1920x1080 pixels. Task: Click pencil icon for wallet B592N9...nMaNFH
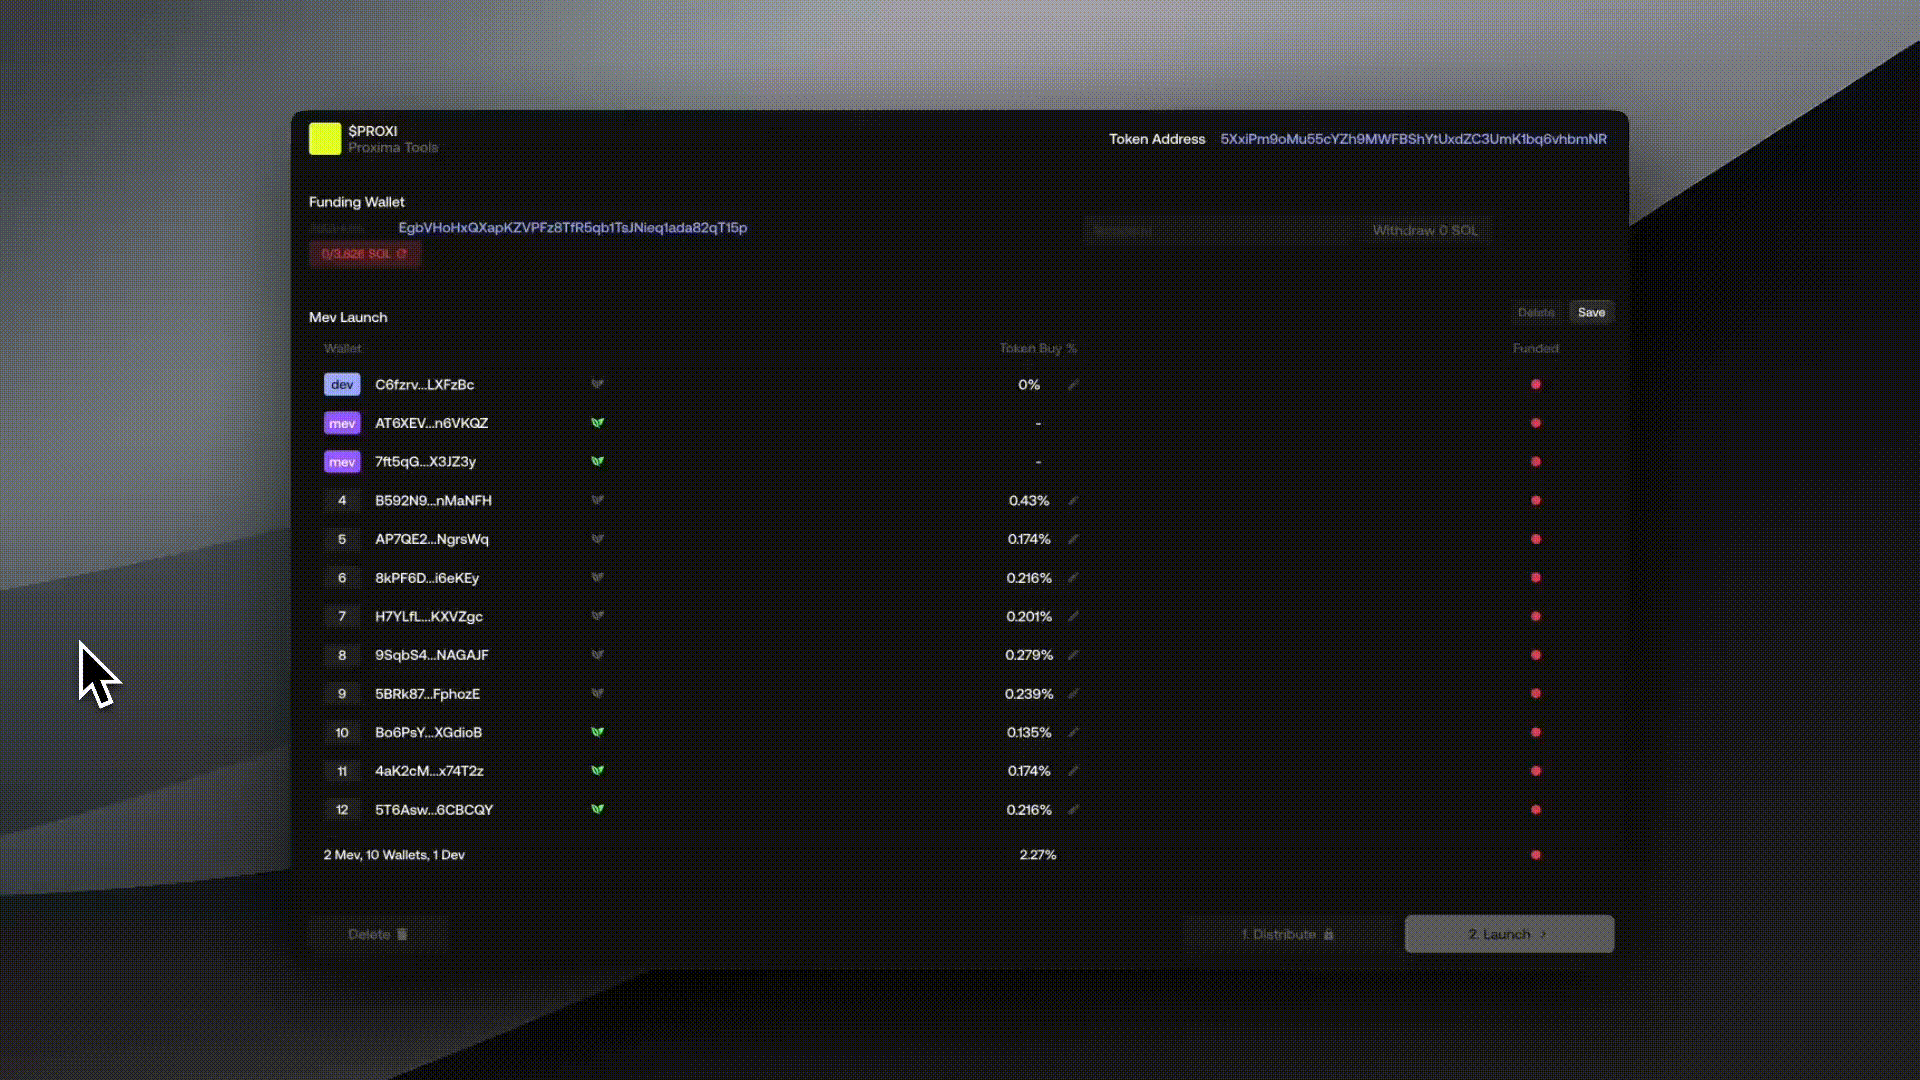click(1073, 501)
